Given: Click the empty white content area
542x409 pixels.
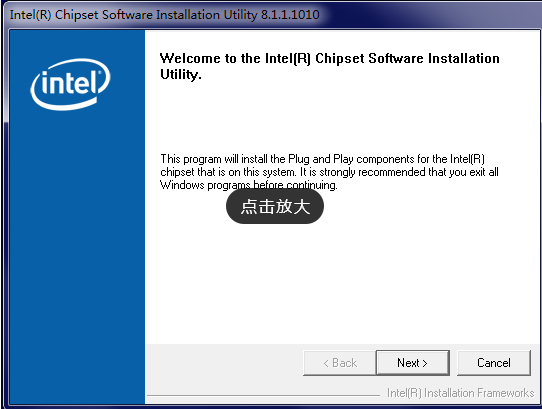Looking at the screenshot, I should point(342,277).
